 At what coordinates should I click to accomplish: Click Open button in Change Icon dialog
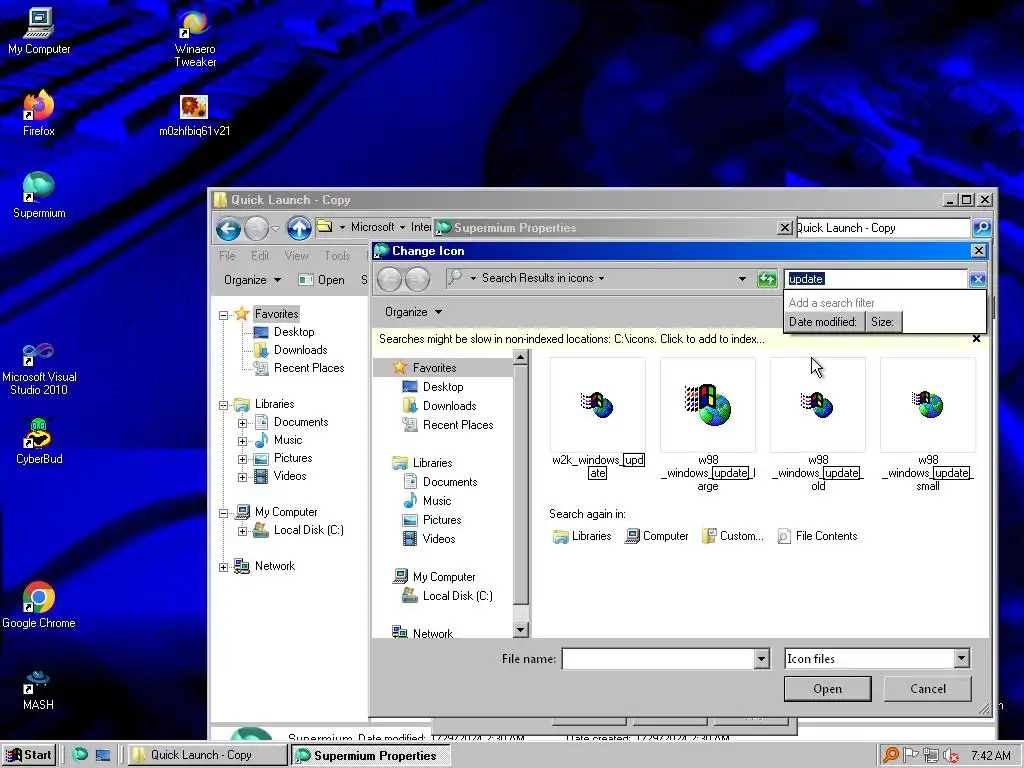[827, 688]
